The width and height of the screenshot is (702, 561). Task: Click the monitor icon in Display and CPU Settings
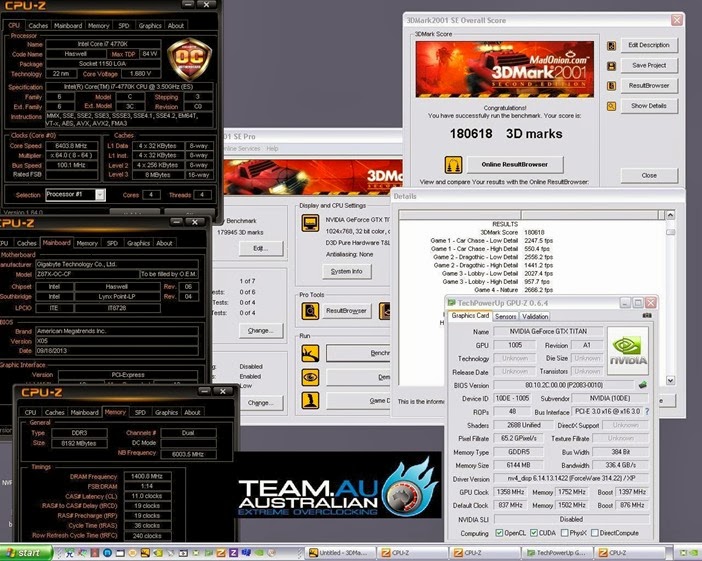click(x=310, y=223)
